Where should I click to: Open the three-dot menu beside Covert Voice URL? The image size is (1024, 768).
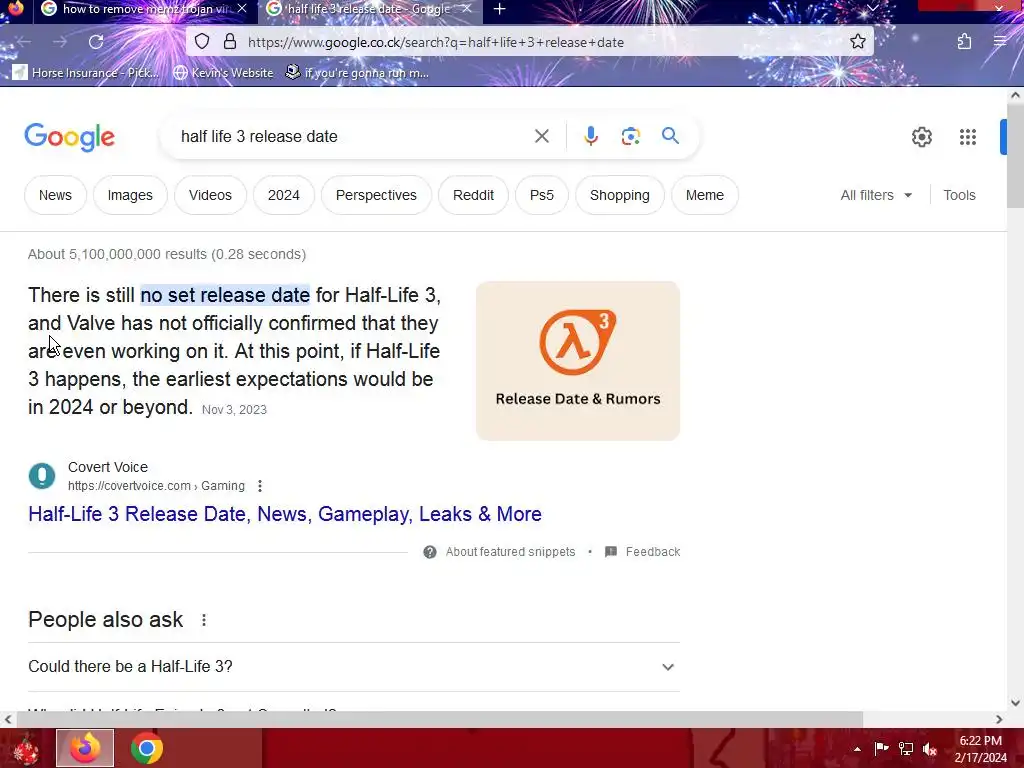tap(260, 486)
